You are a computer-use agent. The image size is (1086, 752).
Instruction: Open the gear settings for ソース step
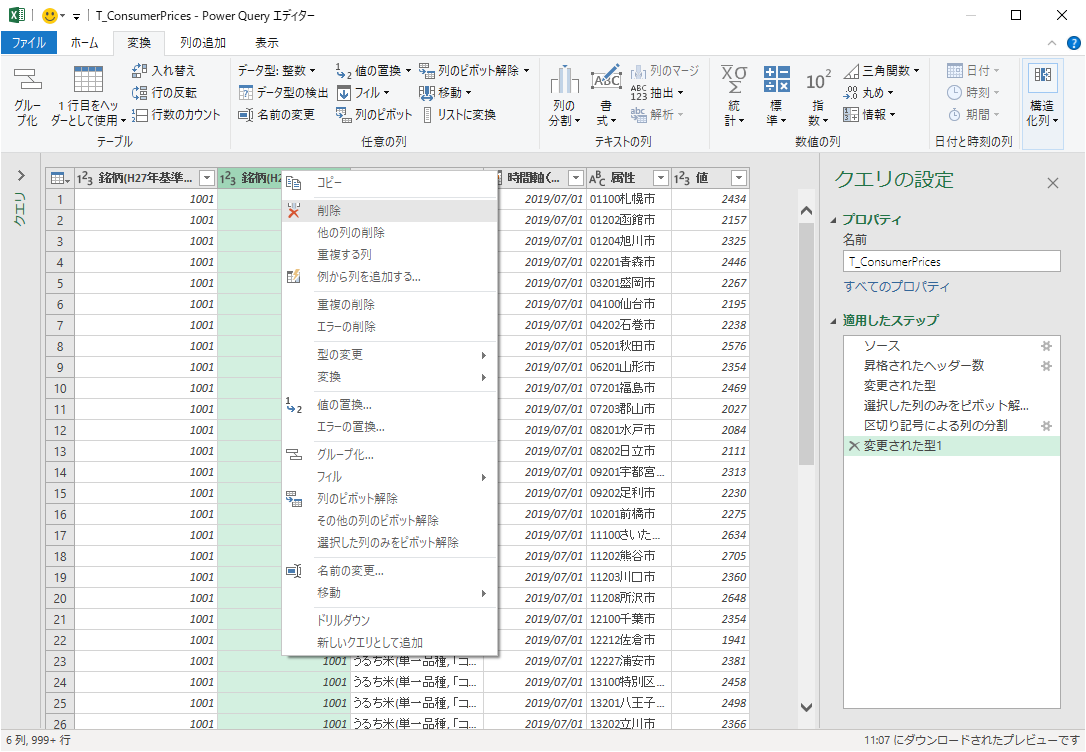tap(1046, 346)
